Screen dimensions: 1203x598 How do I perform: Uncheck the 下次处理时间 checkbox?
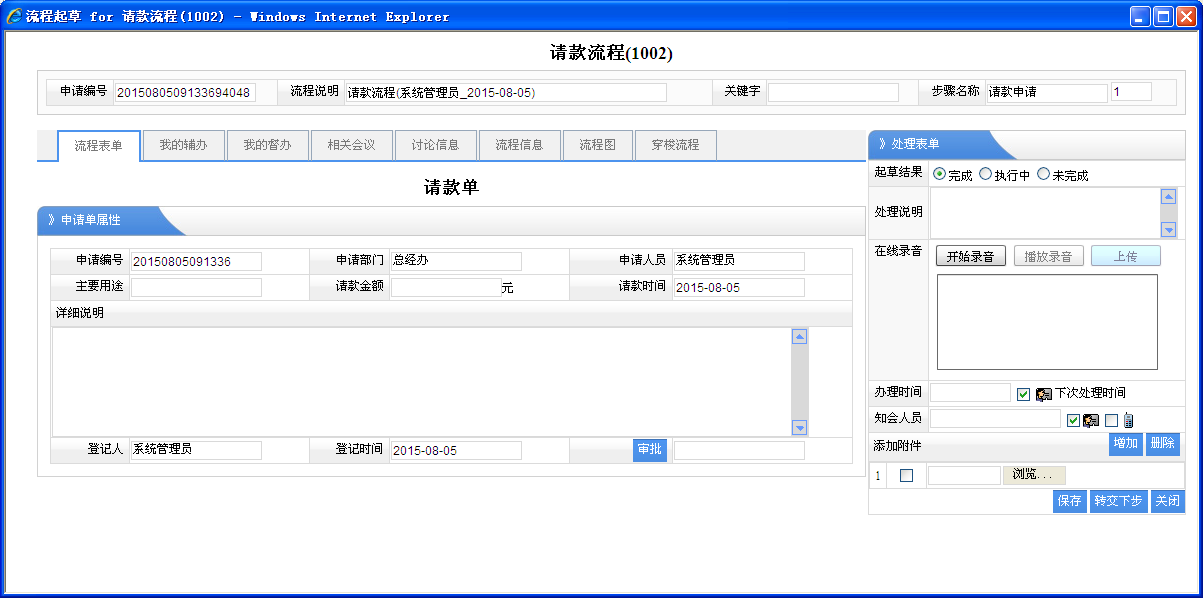coord(1023,394)
